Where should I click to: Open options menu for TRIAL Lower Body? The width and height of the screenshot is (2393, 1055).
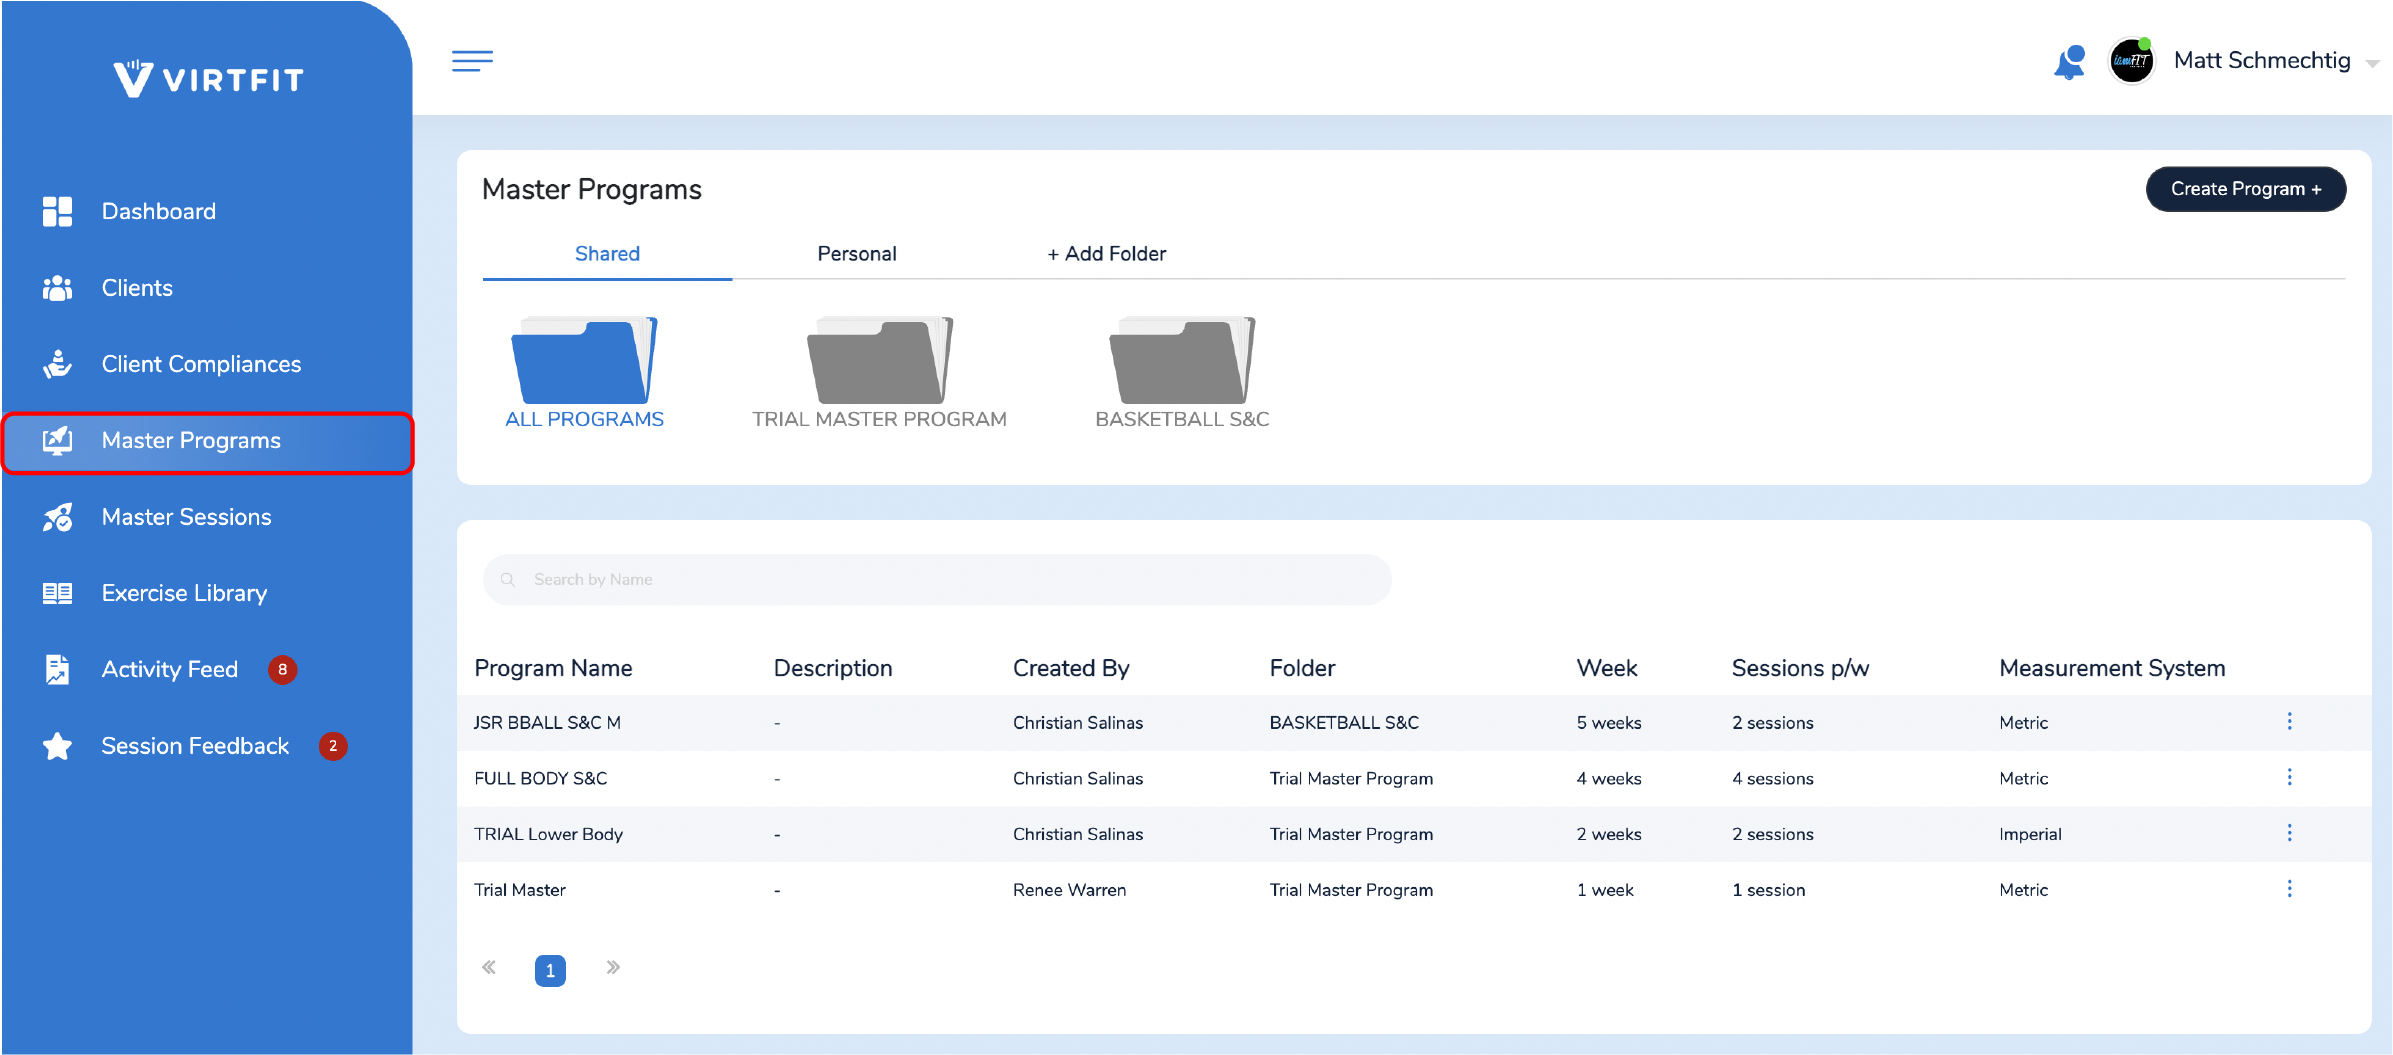(2290, 834)
